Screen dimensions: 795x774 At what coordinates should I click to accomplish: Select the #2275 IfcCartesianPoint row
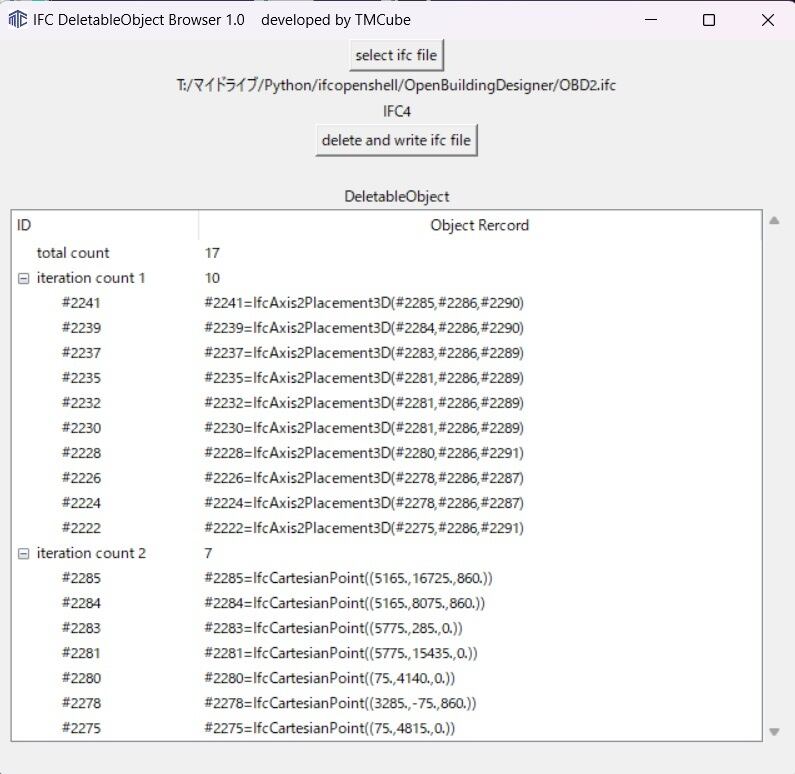click(330, 728)
